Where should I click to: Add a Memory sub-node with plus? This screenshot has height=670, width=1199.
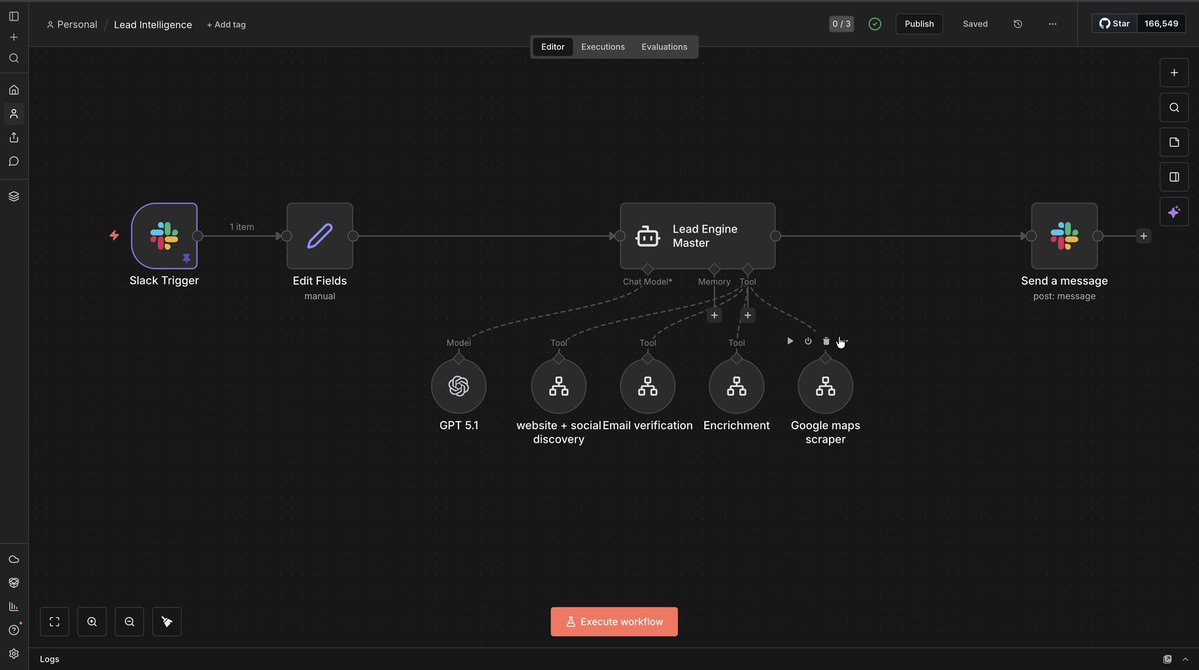point(714,315)
